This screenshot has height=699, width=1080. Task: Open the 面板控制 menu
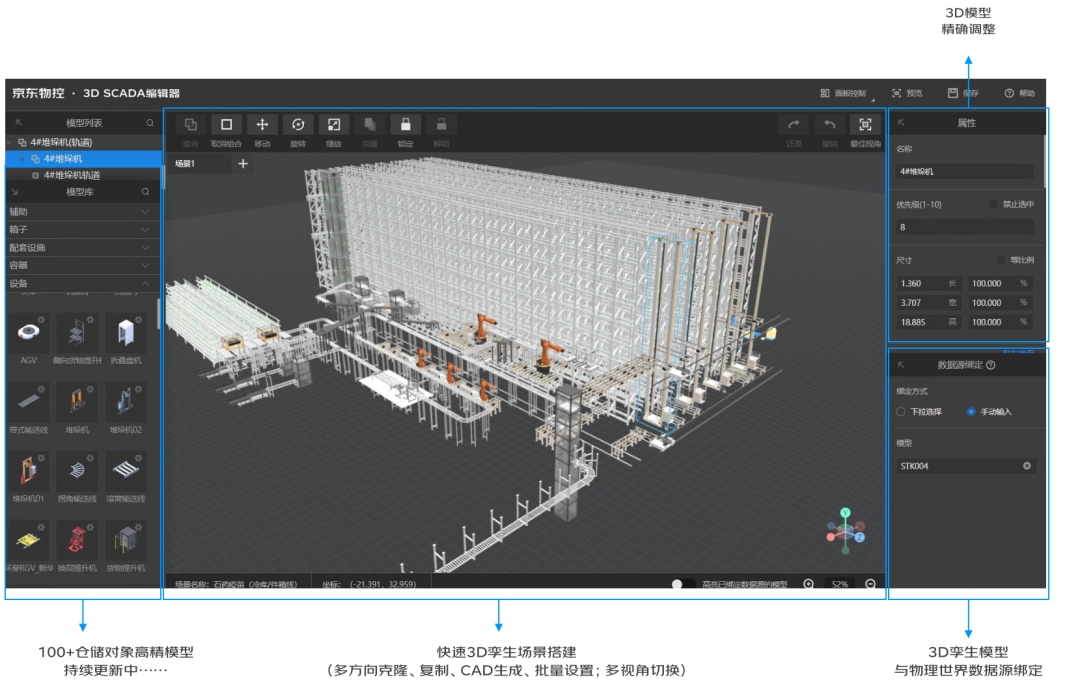point(844,94)
